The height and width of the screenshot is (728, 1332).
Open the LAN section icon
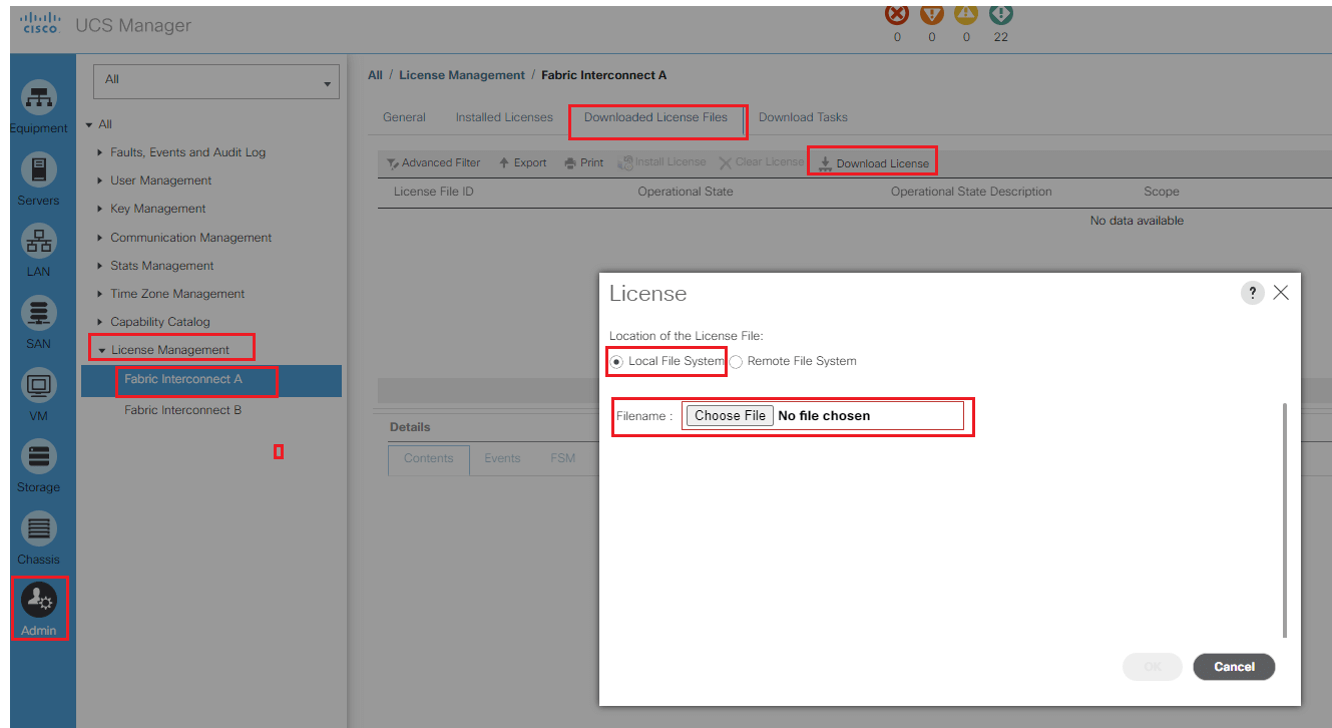coord(39,241)
